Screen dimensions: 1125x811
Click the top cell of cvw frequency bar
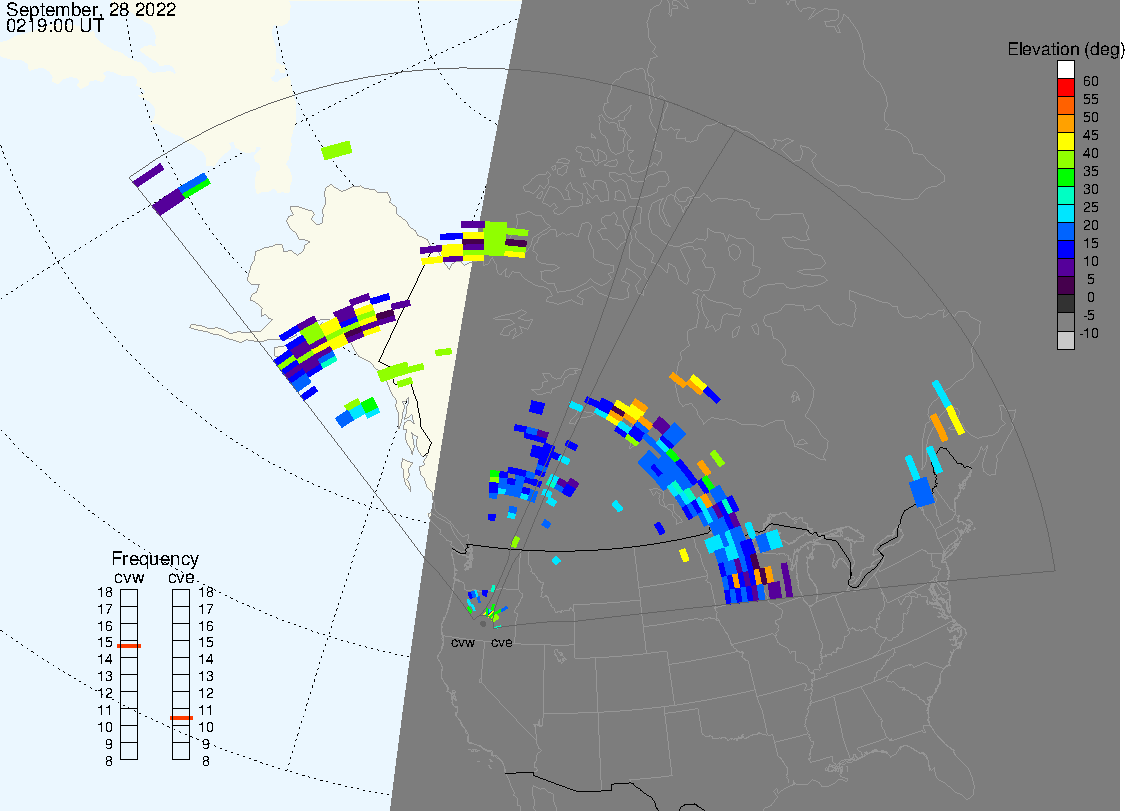pos(129,598)
